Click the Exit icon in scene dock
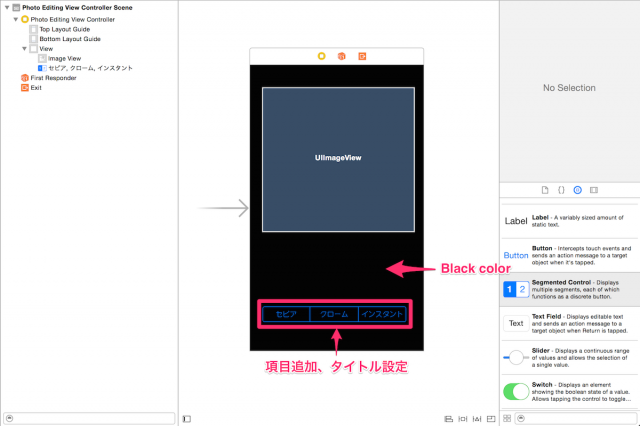 (362, 56)
